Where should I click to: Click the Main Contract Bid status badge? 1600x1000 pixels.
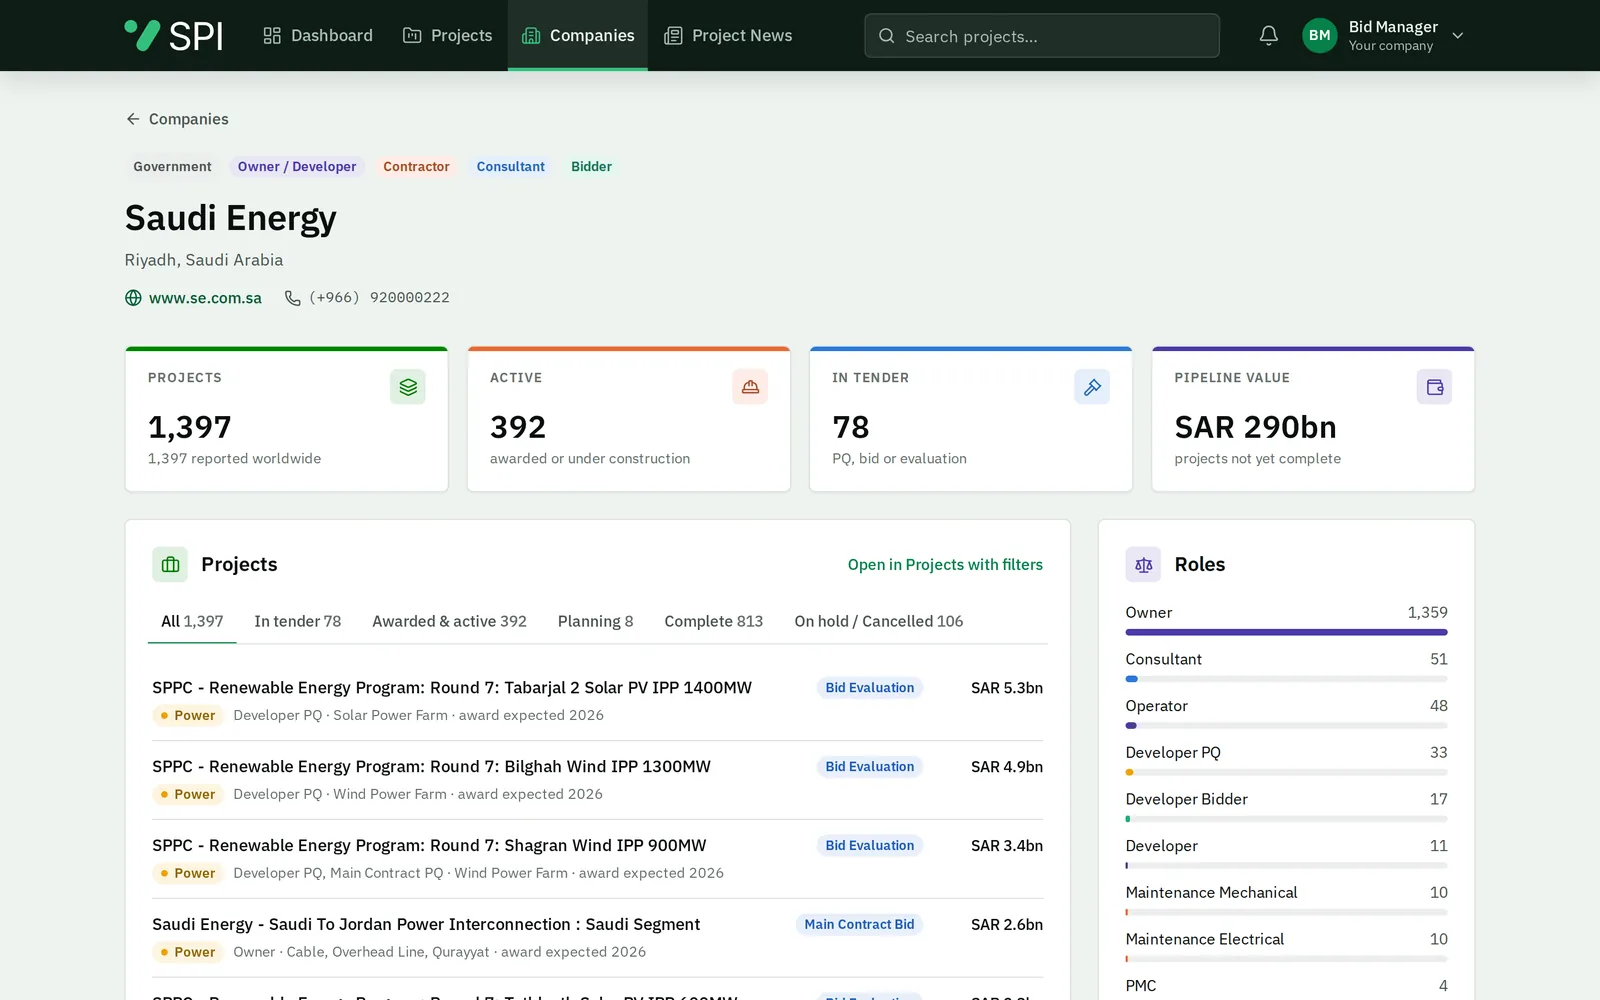(x=859, y=925)
